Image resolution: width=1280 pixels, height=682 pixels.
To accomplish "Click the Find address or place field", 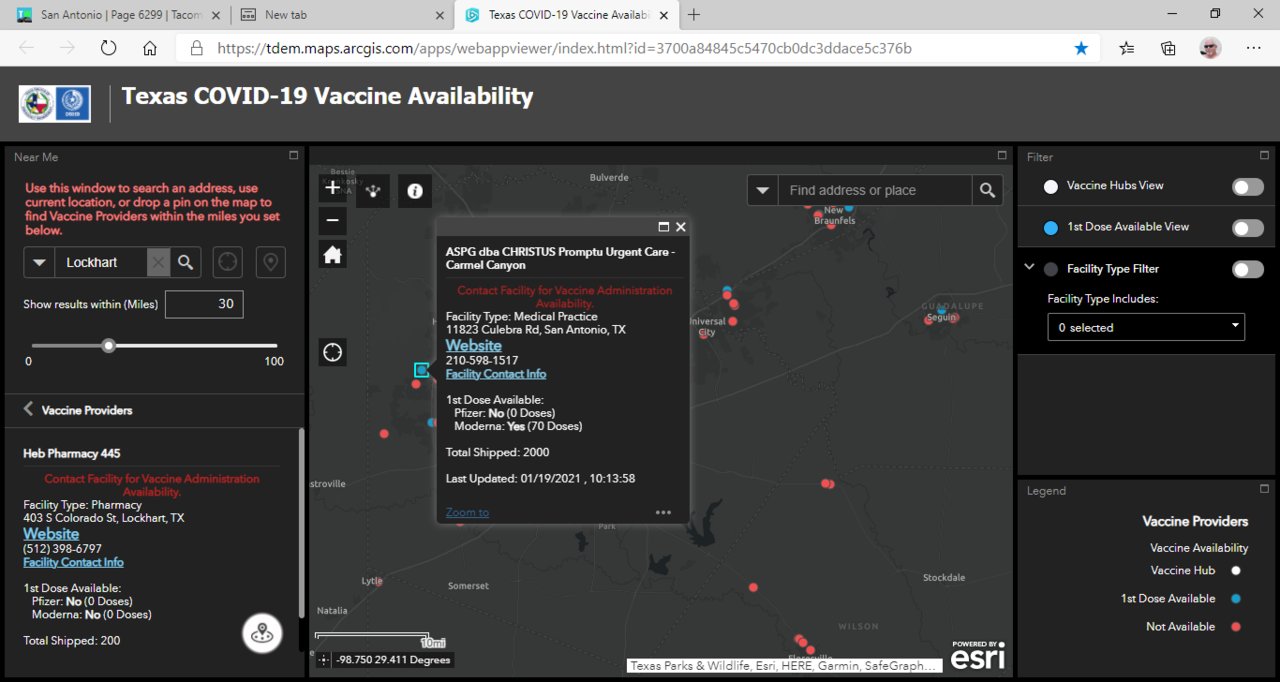I will 874,190.
